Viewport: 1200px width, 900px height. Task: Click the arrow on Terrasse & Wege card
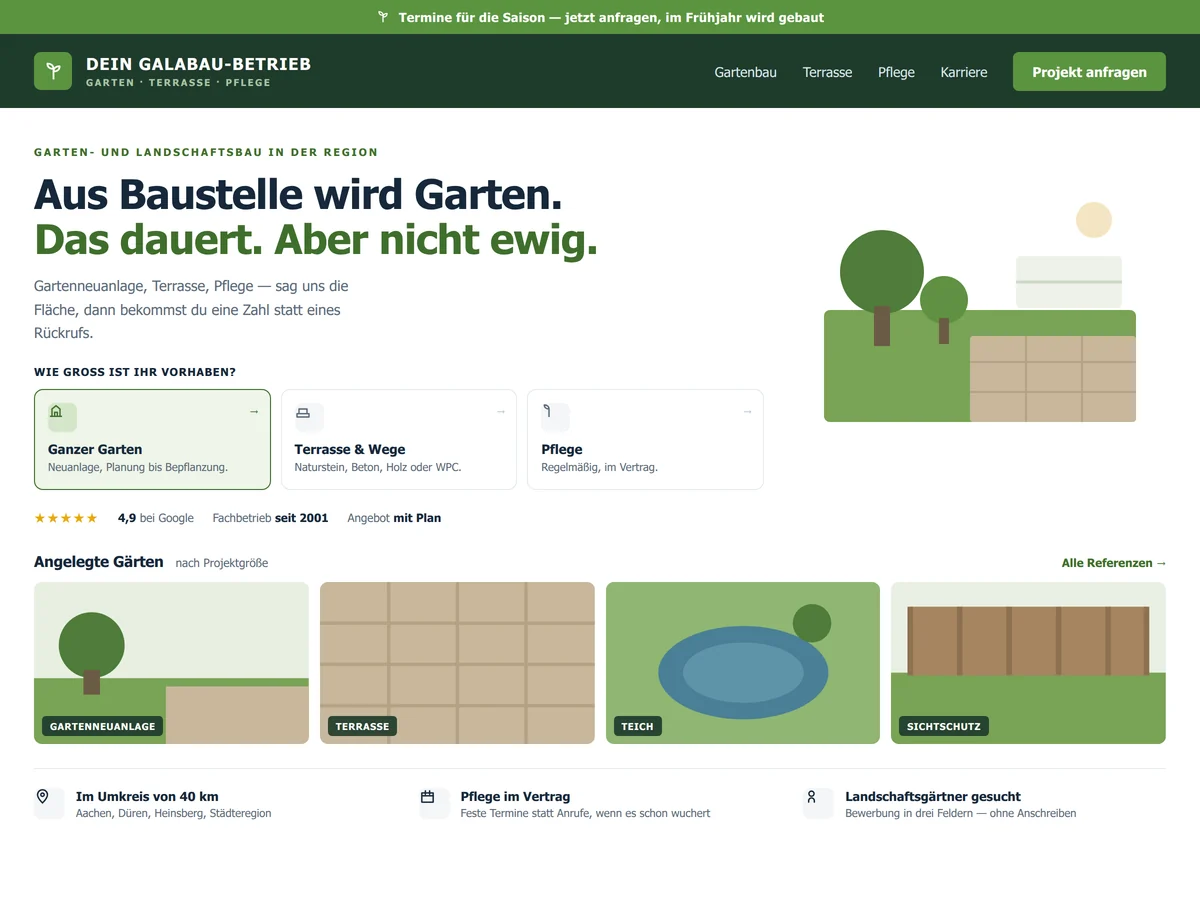click(501, 411)
